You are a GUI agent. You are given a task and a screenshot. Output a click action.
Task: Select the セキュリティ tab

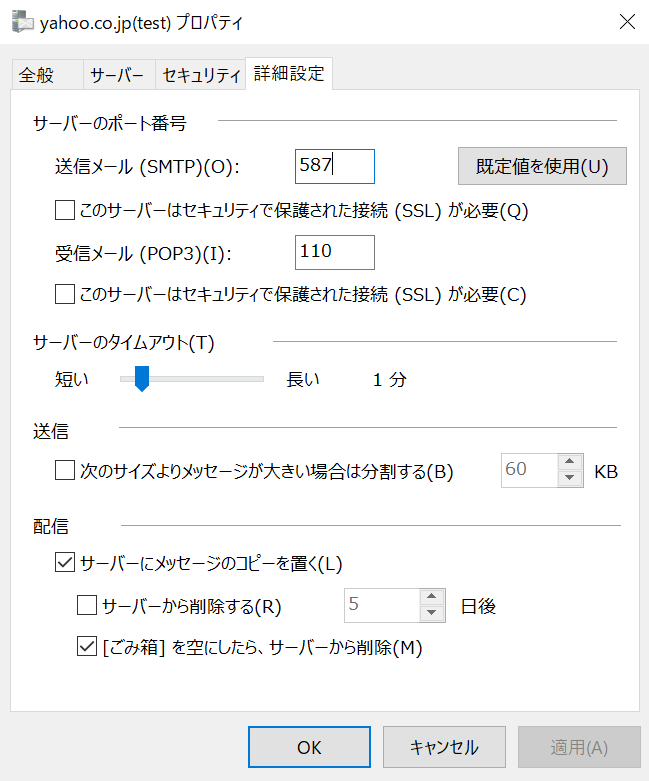202,75
